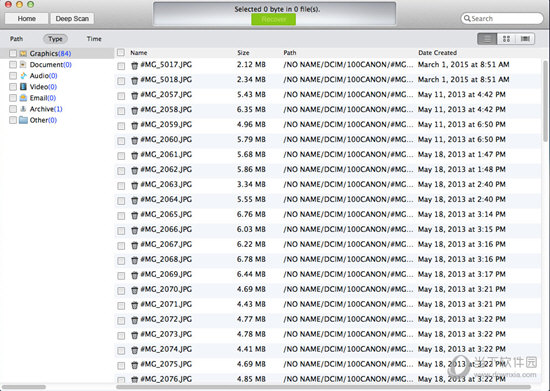Viewport: 550px width, 391px height.
Task: Click the Email category icon
Action: click(24, 98)
